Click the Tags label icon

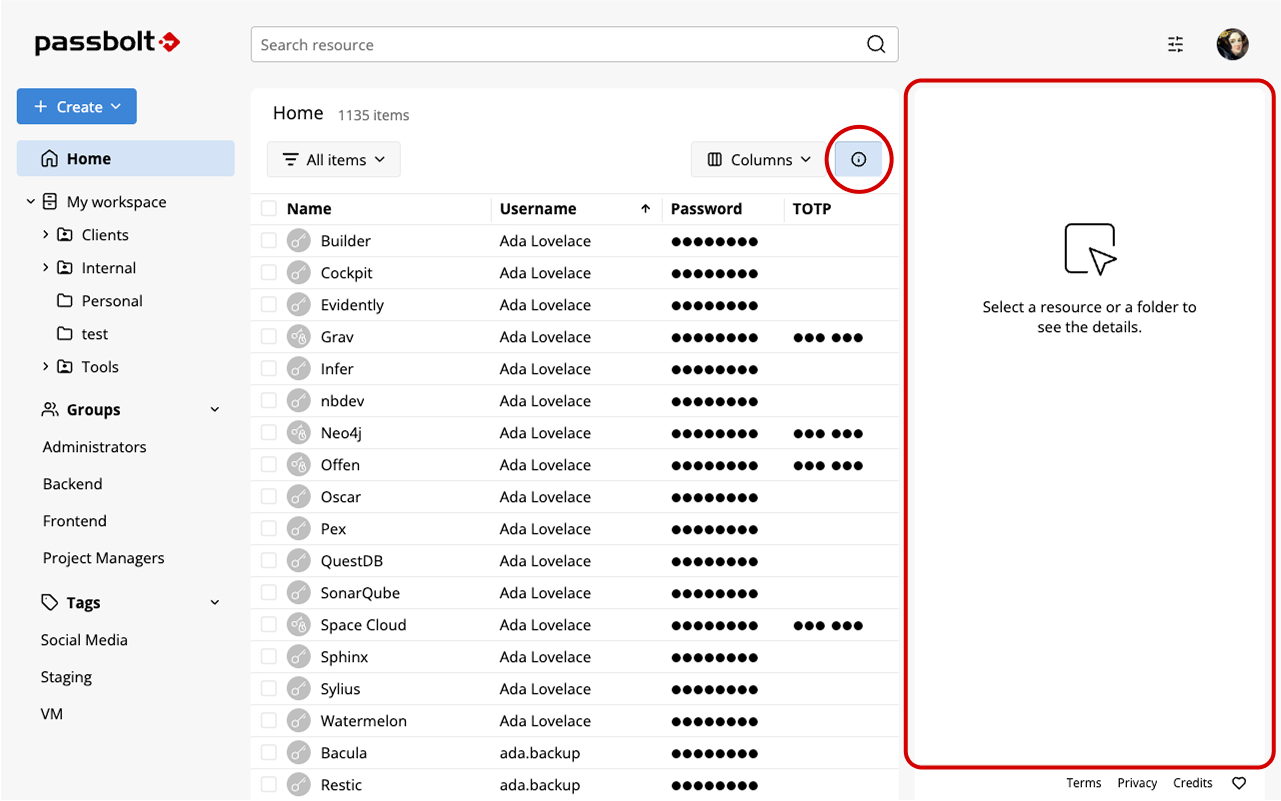pos(49,603)
